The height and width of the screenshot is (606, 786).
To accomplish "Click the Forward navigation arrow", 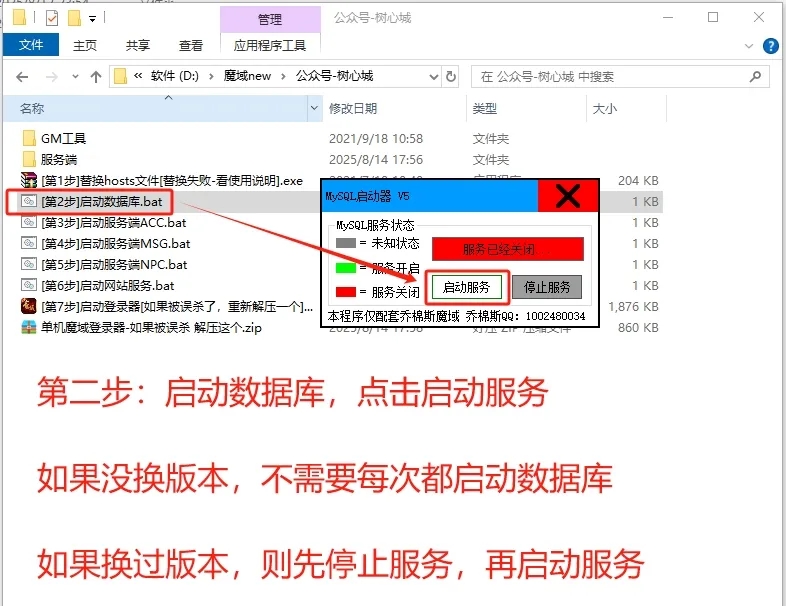I will [x=51, y=77].
